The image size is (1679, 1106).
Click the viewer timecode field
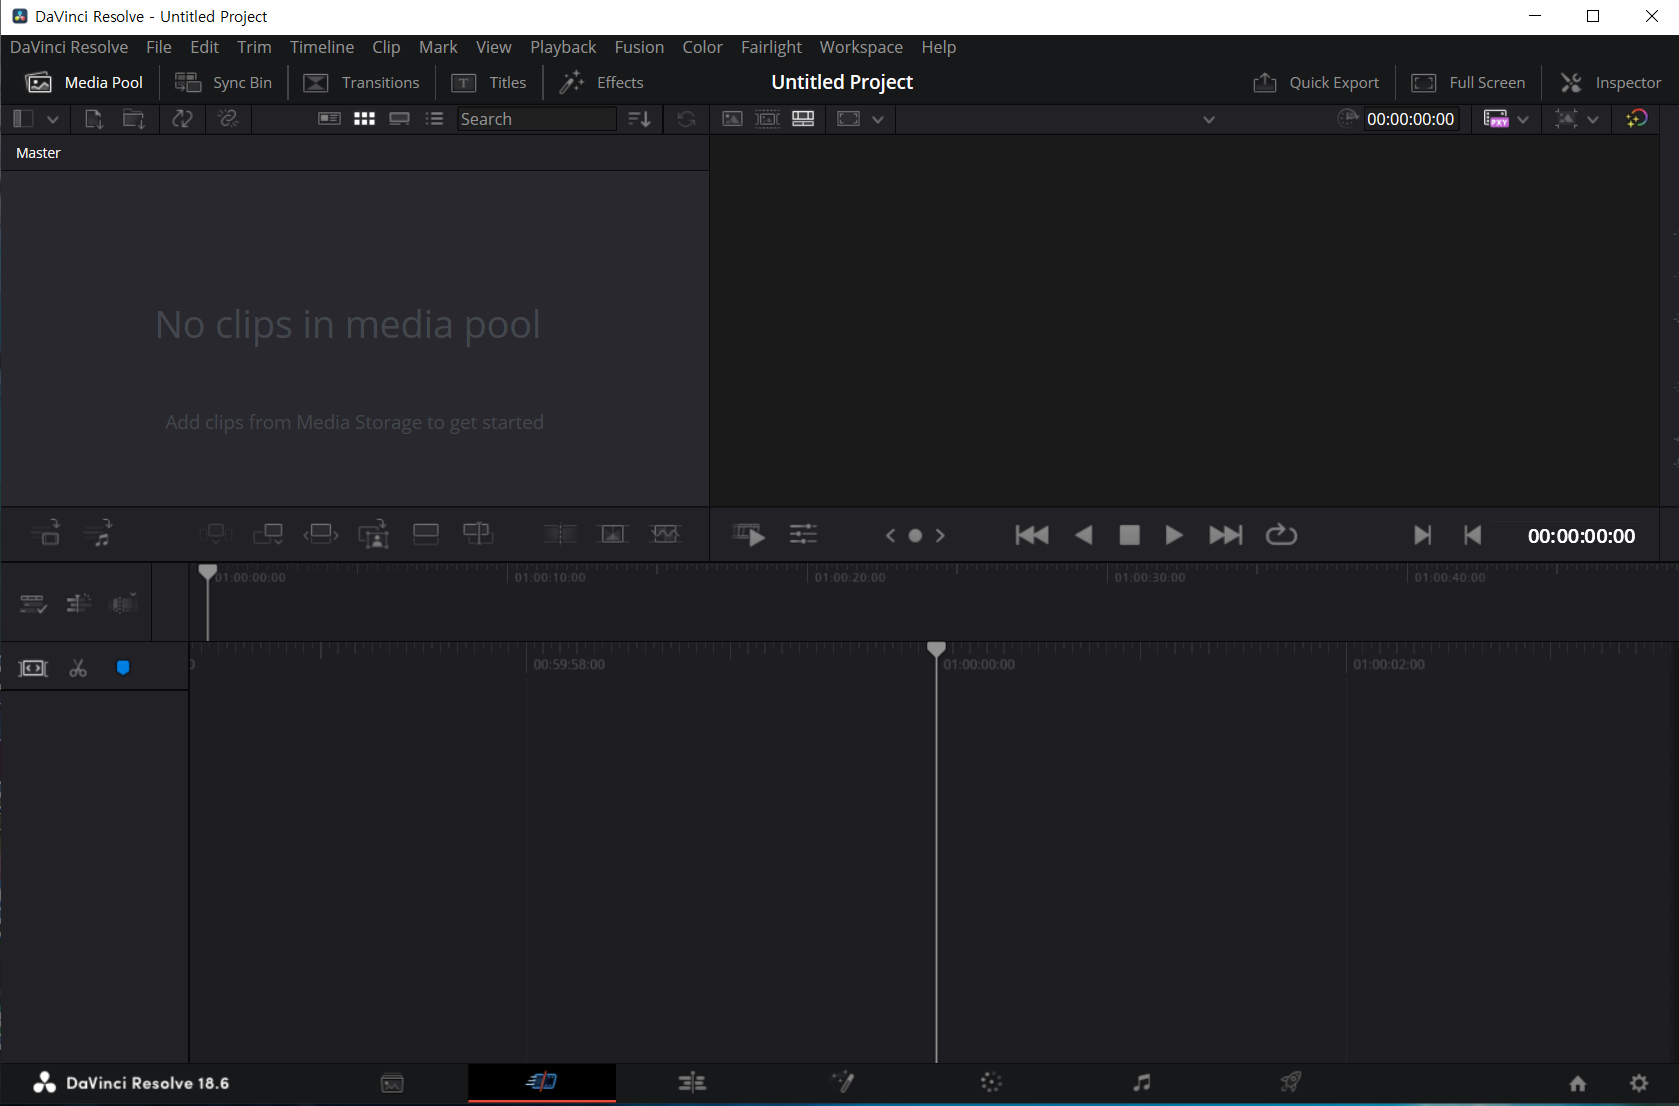coord(1410,119)
